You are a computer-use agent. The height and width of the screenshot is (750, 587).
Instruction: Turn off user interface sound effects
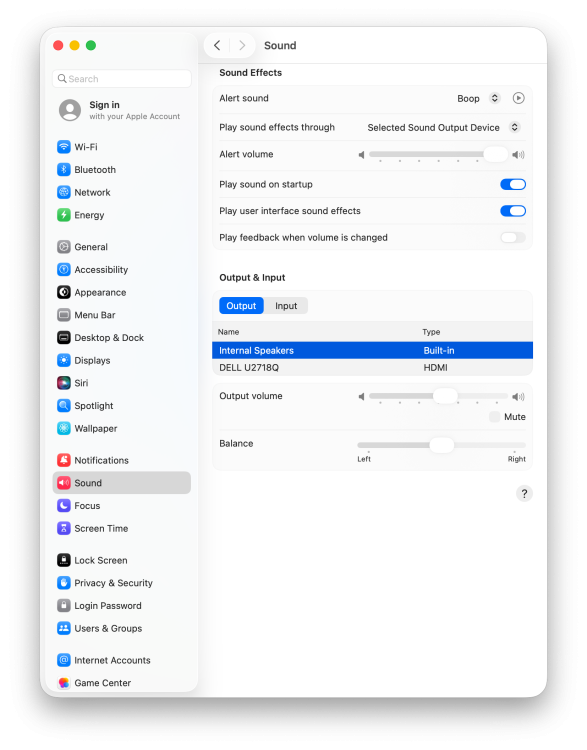coord(513,211)
